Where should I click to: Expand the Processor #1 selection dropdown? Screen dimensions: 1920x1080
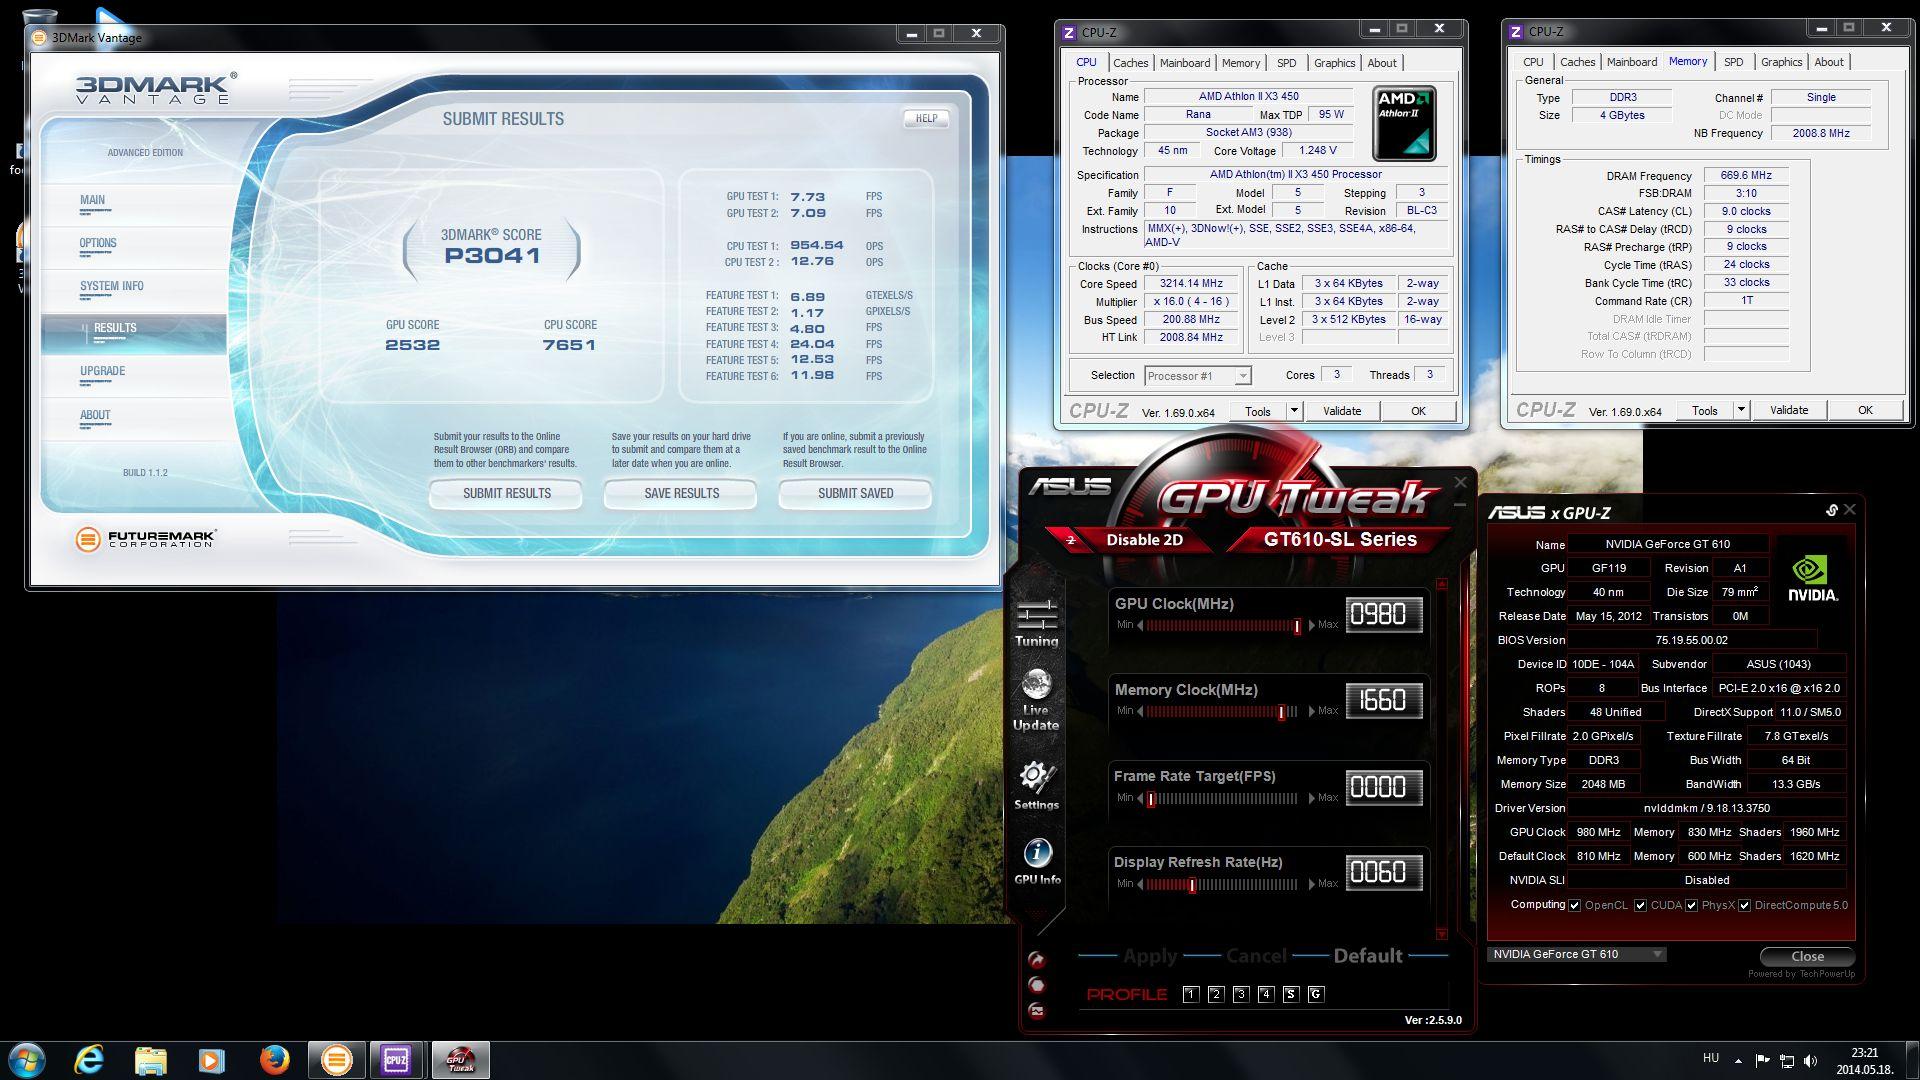[1242, 376]
